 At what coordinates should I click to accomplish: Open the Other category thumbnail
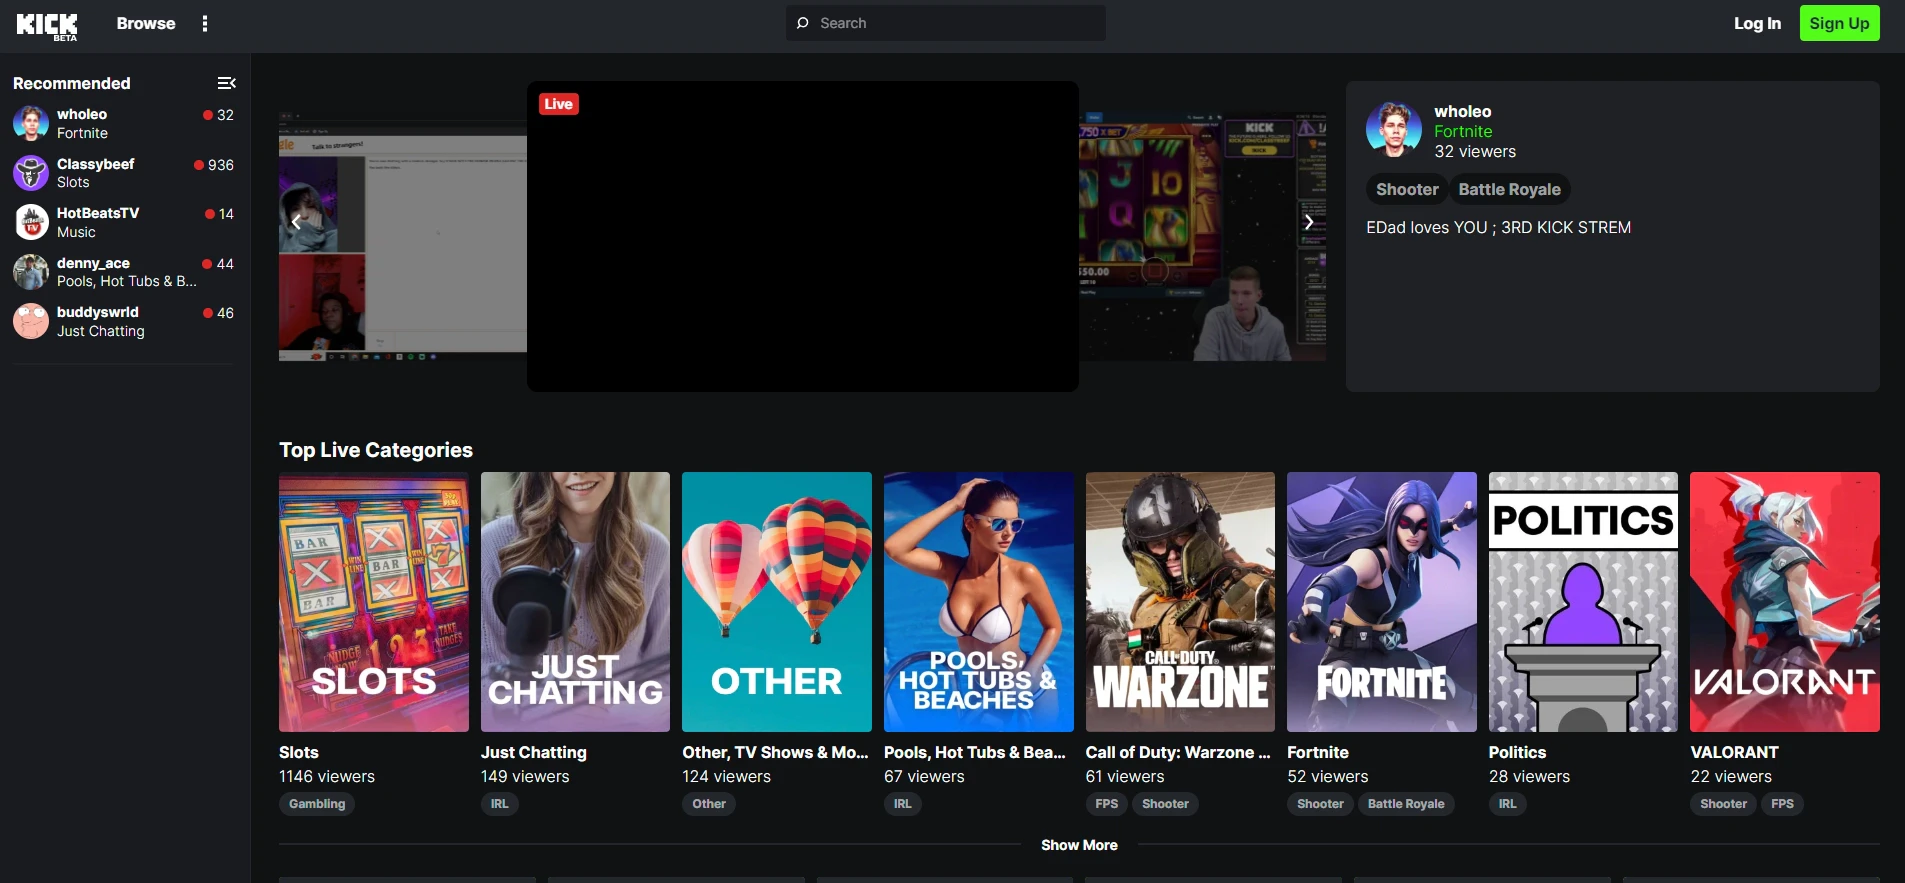tap(777, 602)
